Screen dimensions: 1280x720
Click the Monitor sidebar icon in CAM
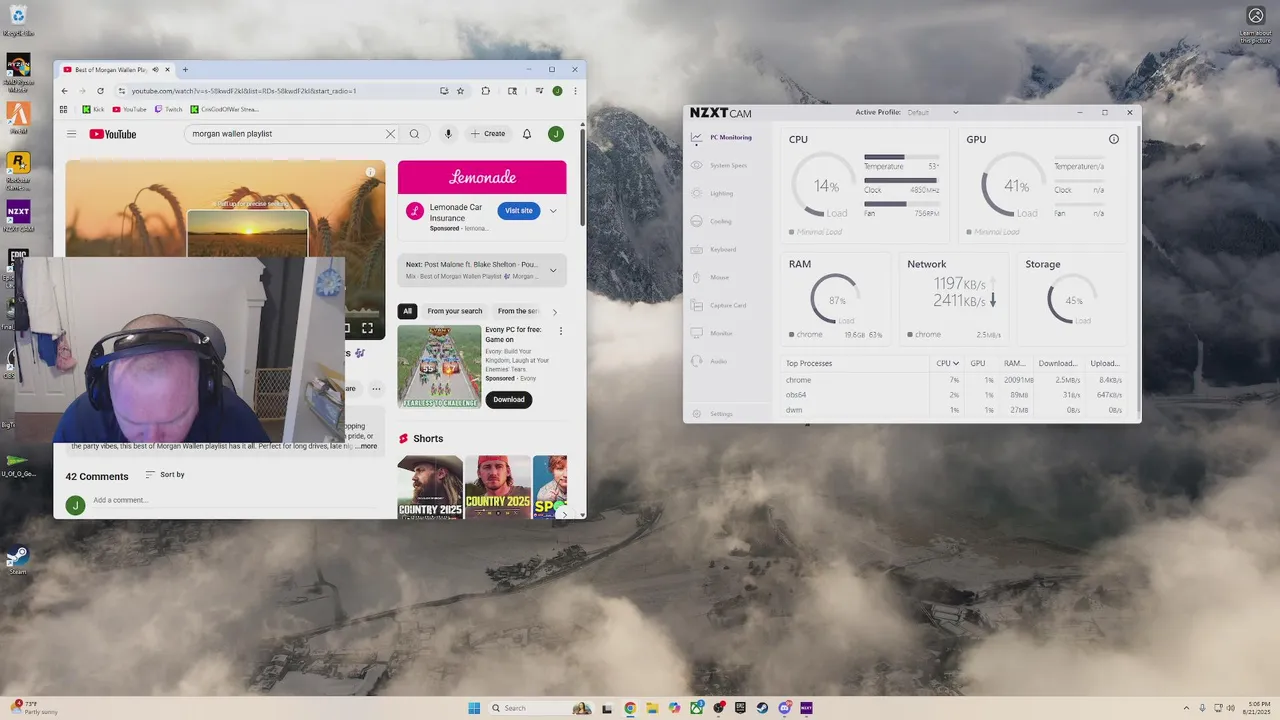coord(697,333)
